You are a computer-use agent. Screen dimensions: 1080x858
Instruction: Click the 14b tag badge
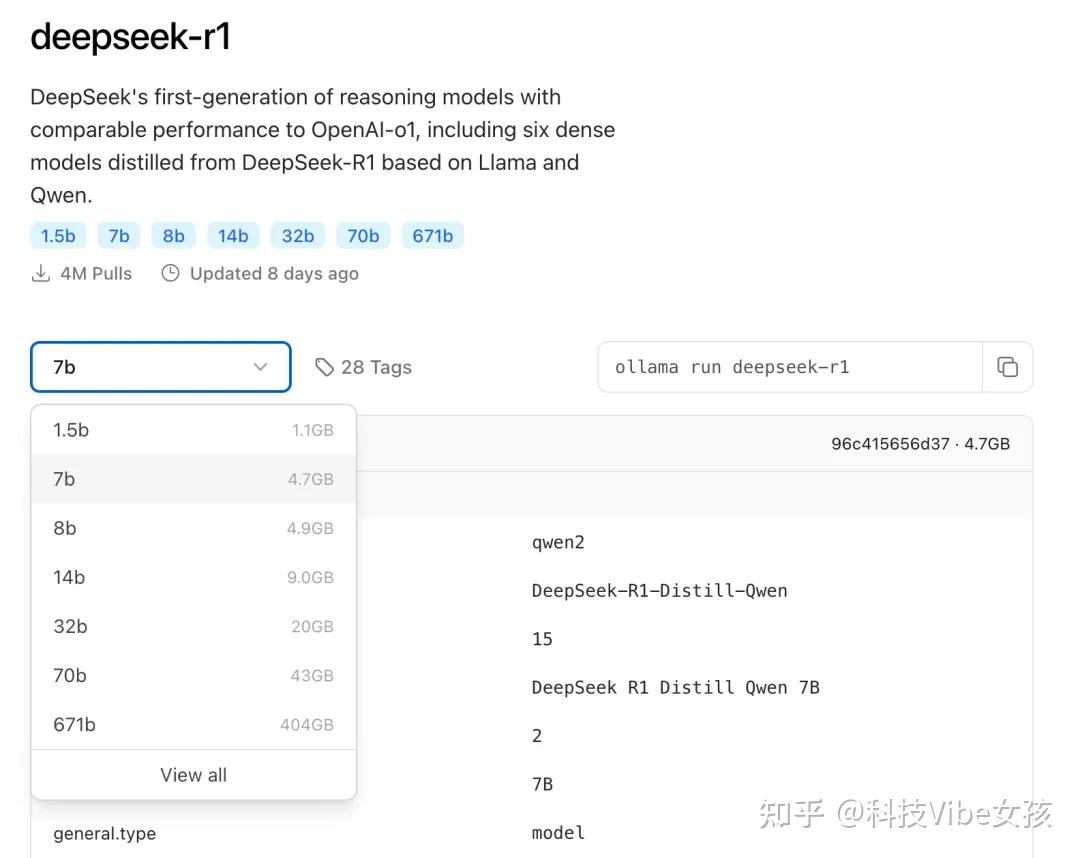[x=233, y=235]
